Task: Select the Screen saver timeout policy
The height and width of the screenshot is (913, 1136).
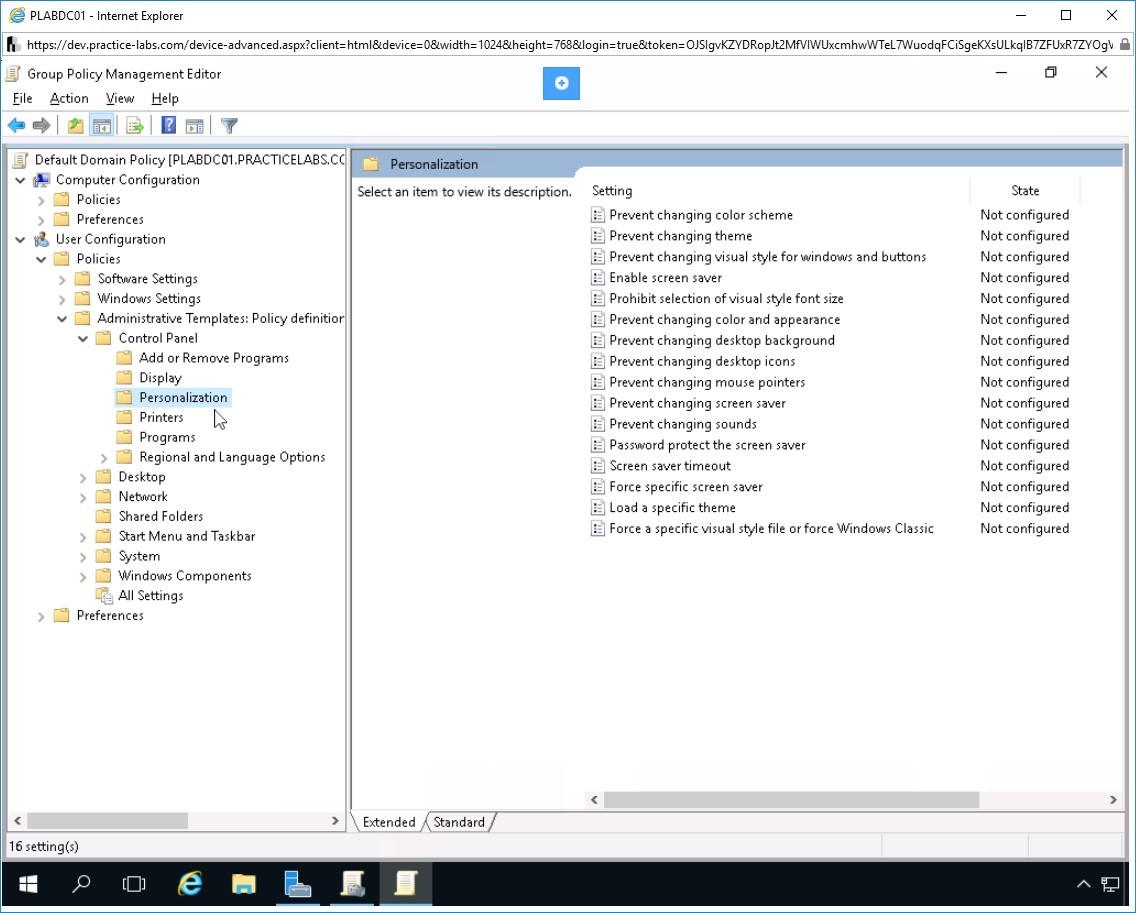Action: (669, 466)
